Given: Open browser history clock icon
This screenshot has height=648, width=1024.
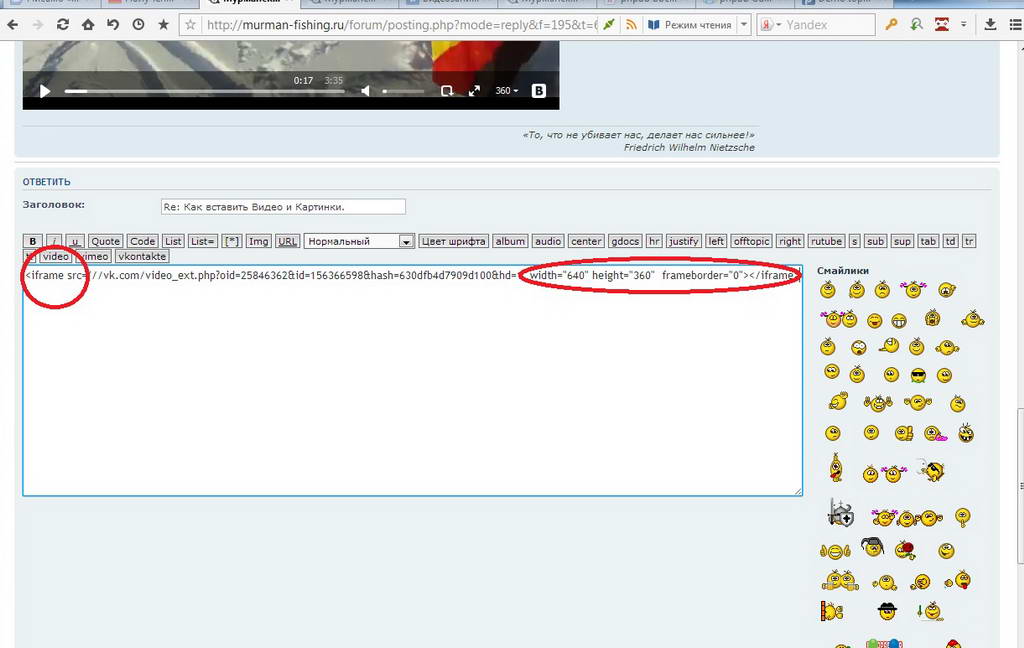Looking at the screenshot, I should 138,24.
